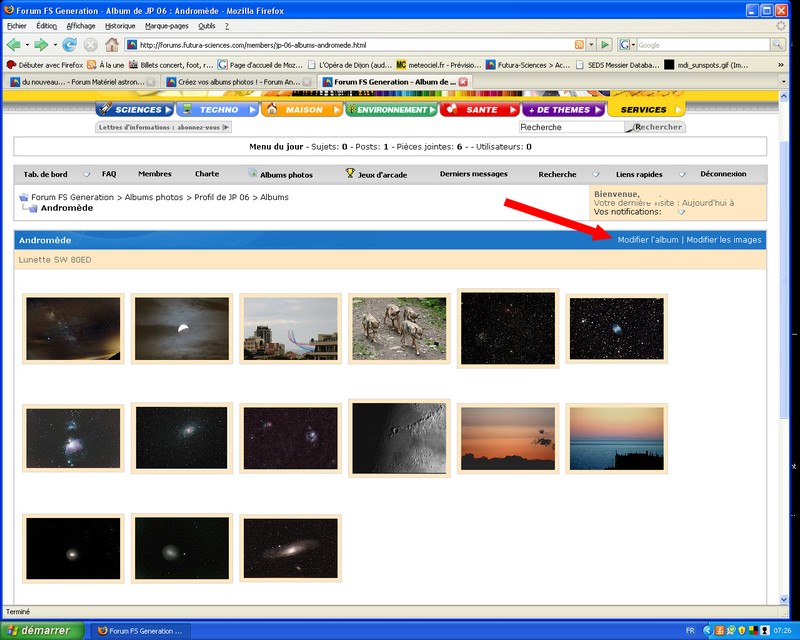This screenshot has width=800, height=640.
Task: Open the forward history dropdown arrow
Action: tap(55, 45)
